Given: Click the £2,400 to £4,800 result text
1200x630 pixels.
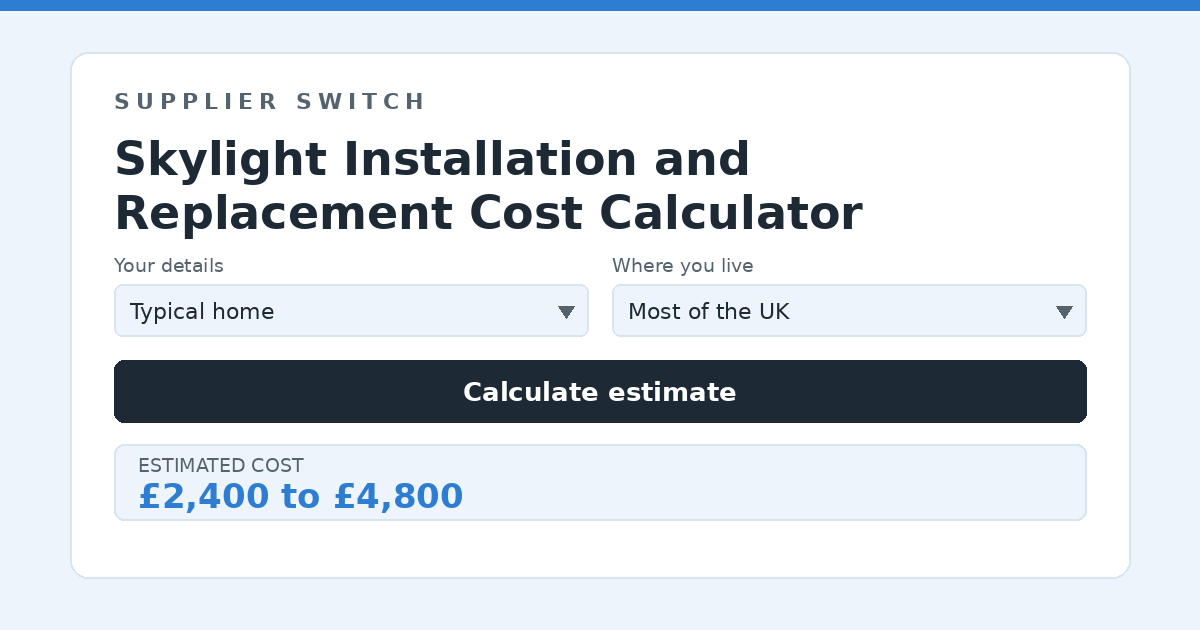Looking at the screenshot, I should [x=301, y=496].
